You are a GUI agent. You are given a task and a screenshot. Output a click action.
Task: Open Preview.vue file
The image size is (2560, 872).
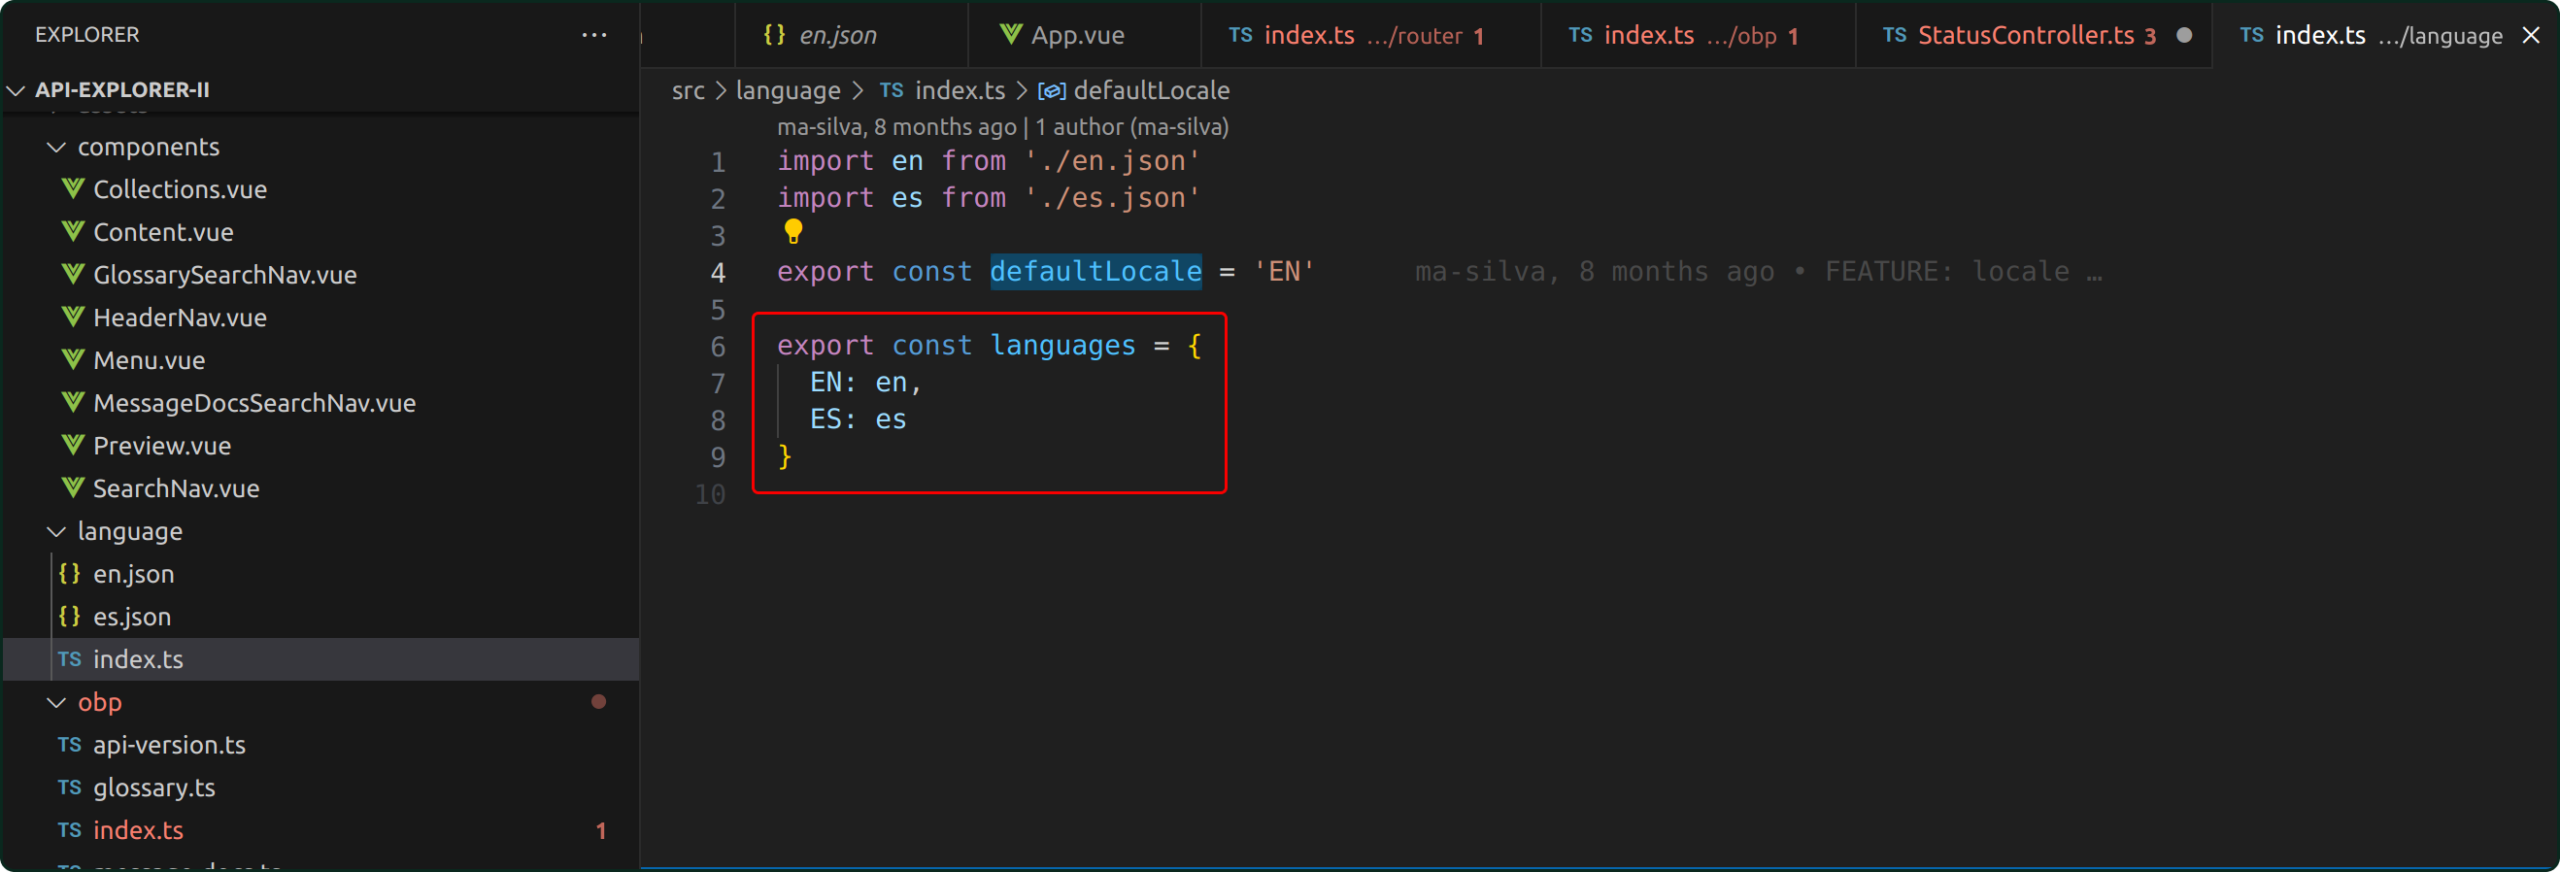click(162, 446)
